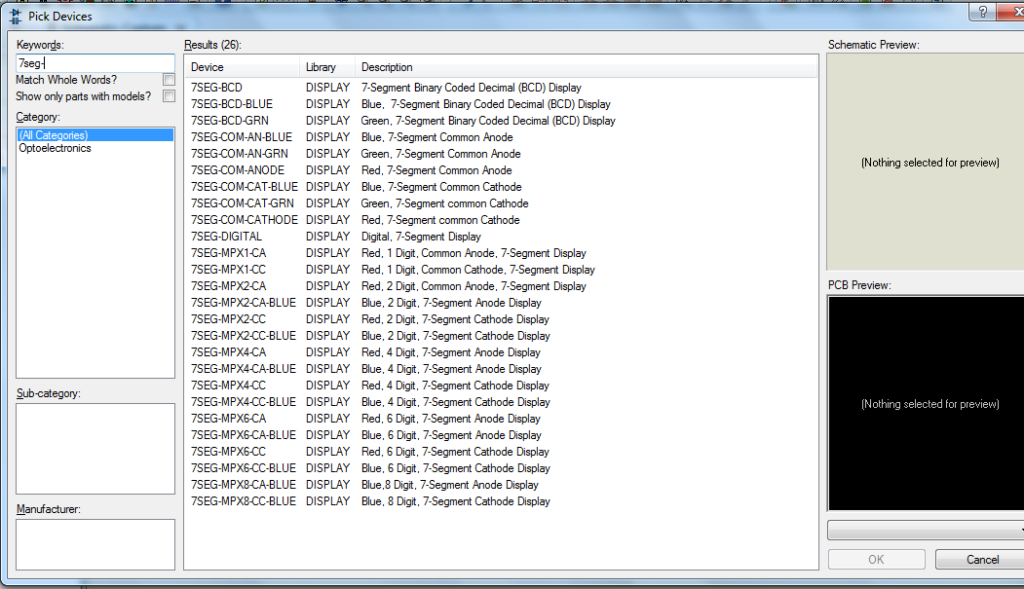Viewport: 1024px width, 589px height.
Task: Select (All Categories) in Category list
Action: [x=53, y=135]
